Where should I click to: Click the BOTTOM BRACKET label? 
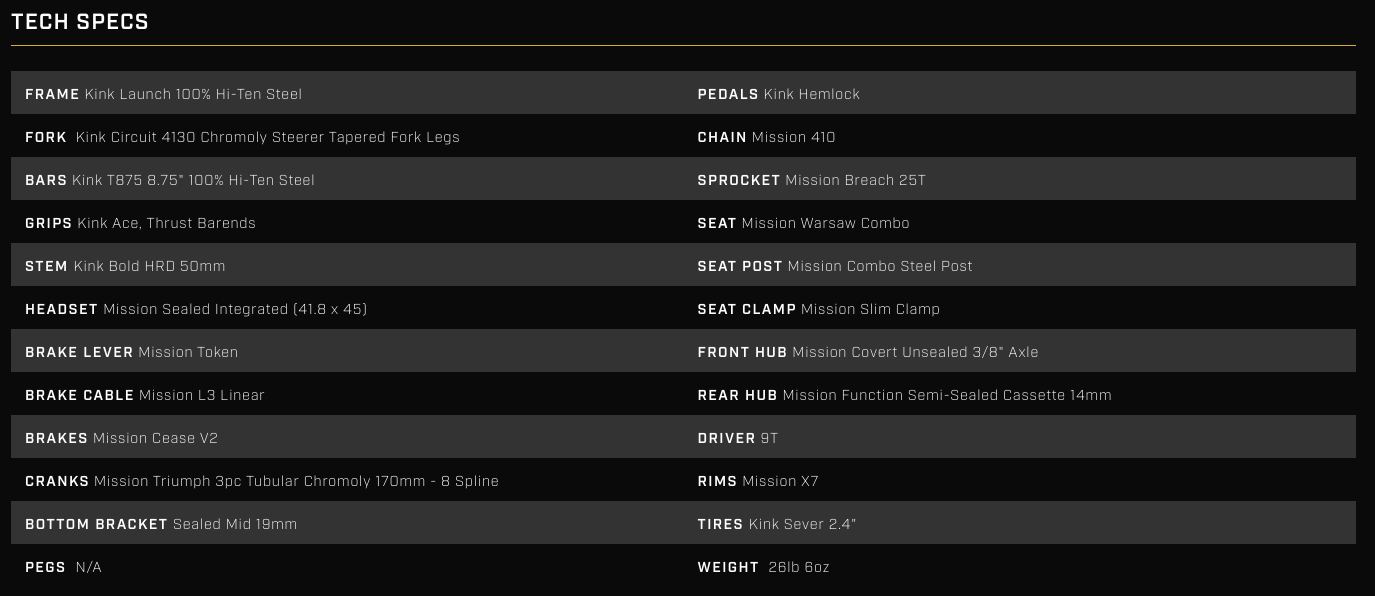coord(96,524)
